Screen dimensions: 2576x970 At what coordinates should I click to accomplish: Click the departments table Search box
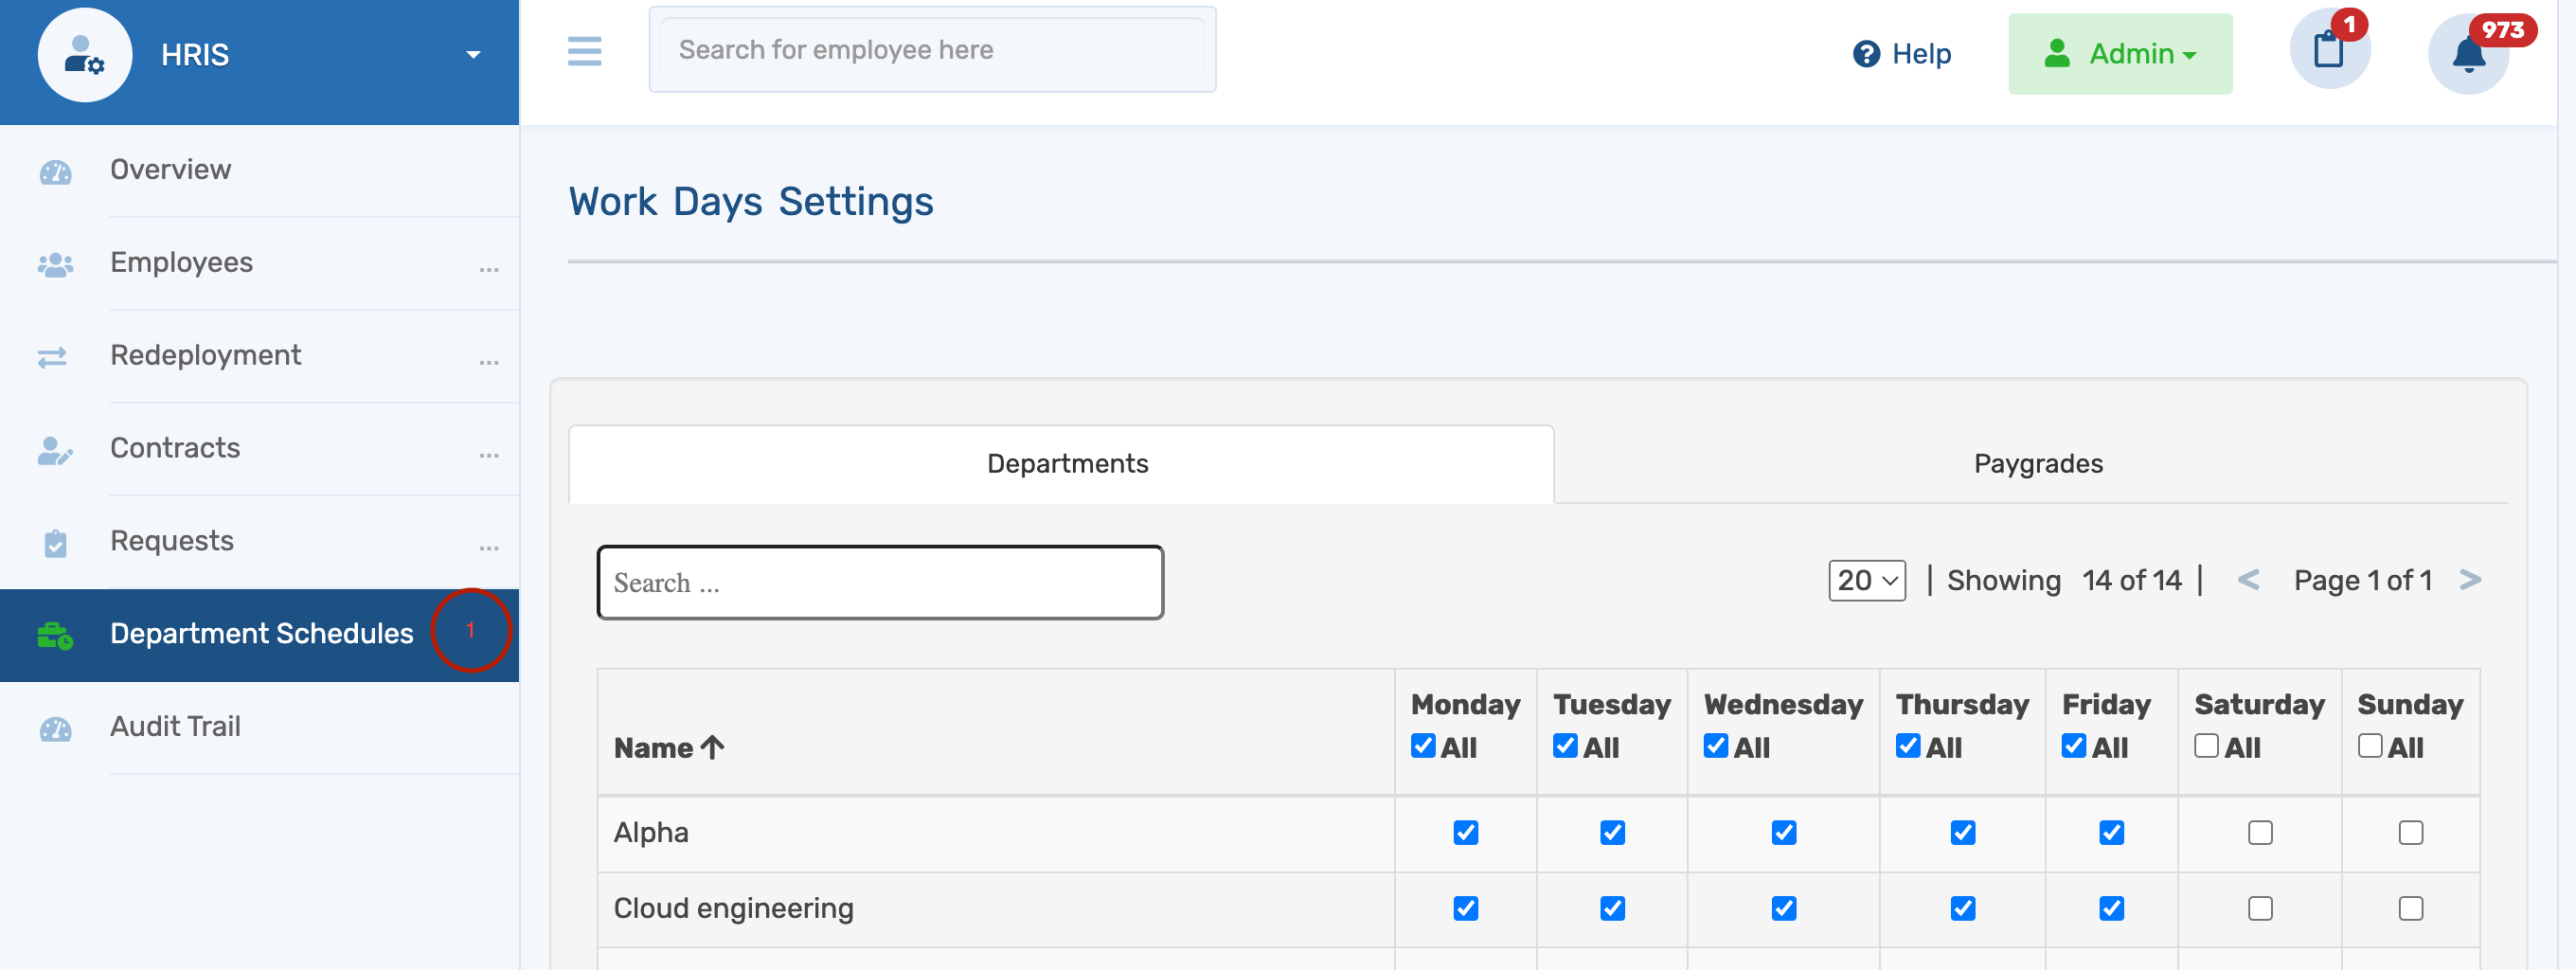pyautogui.click(x=880, y=582)
